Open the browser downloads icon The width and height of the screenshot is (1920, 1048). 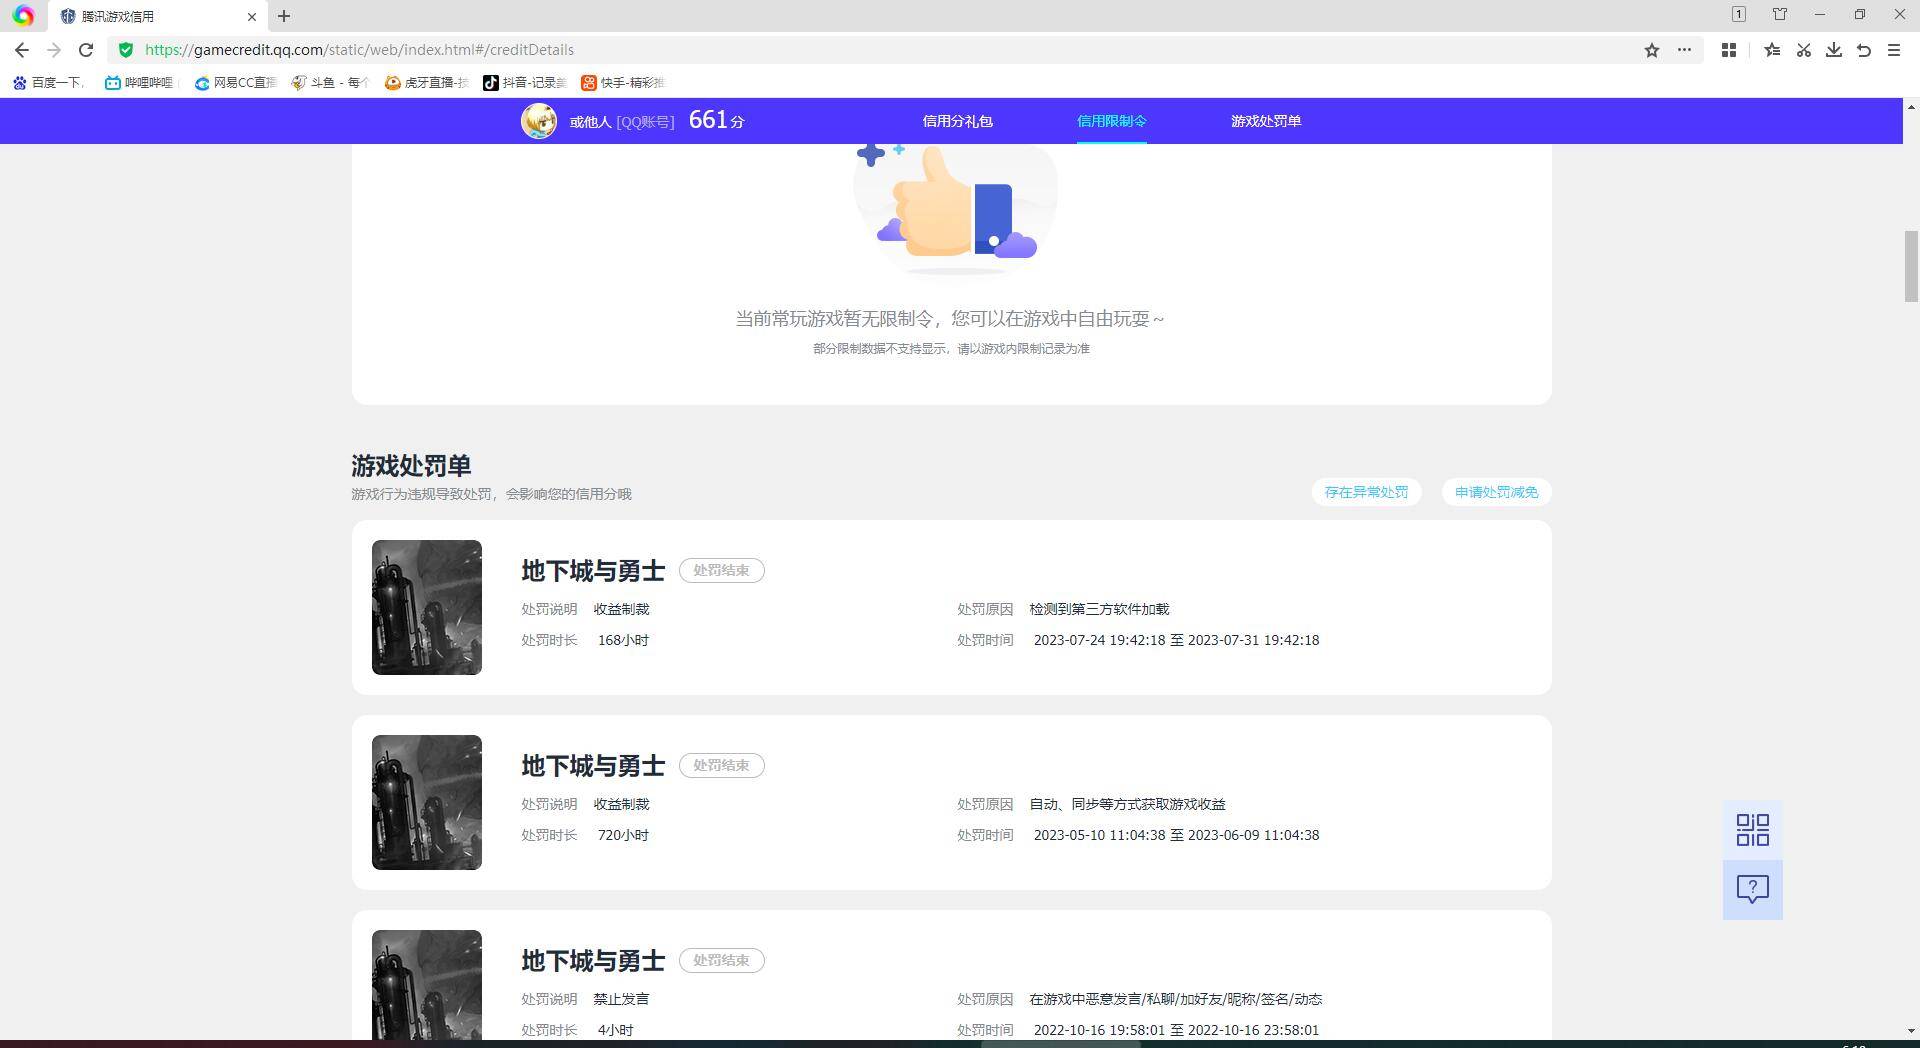pyautogui.click(x=1834, y=50)
